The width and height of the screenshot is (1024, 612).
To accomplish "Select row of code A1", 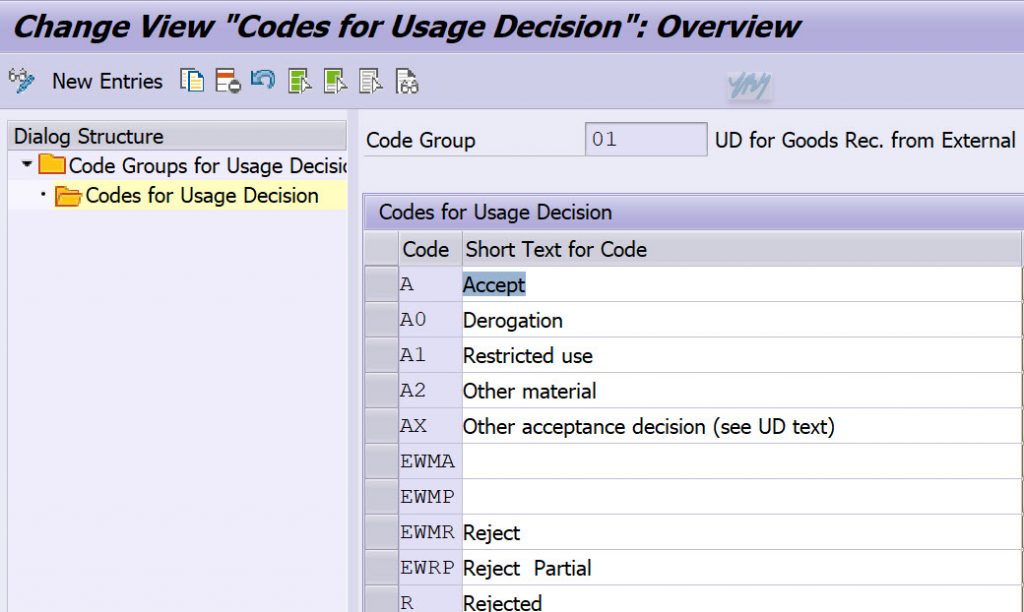I will [381, 355].
